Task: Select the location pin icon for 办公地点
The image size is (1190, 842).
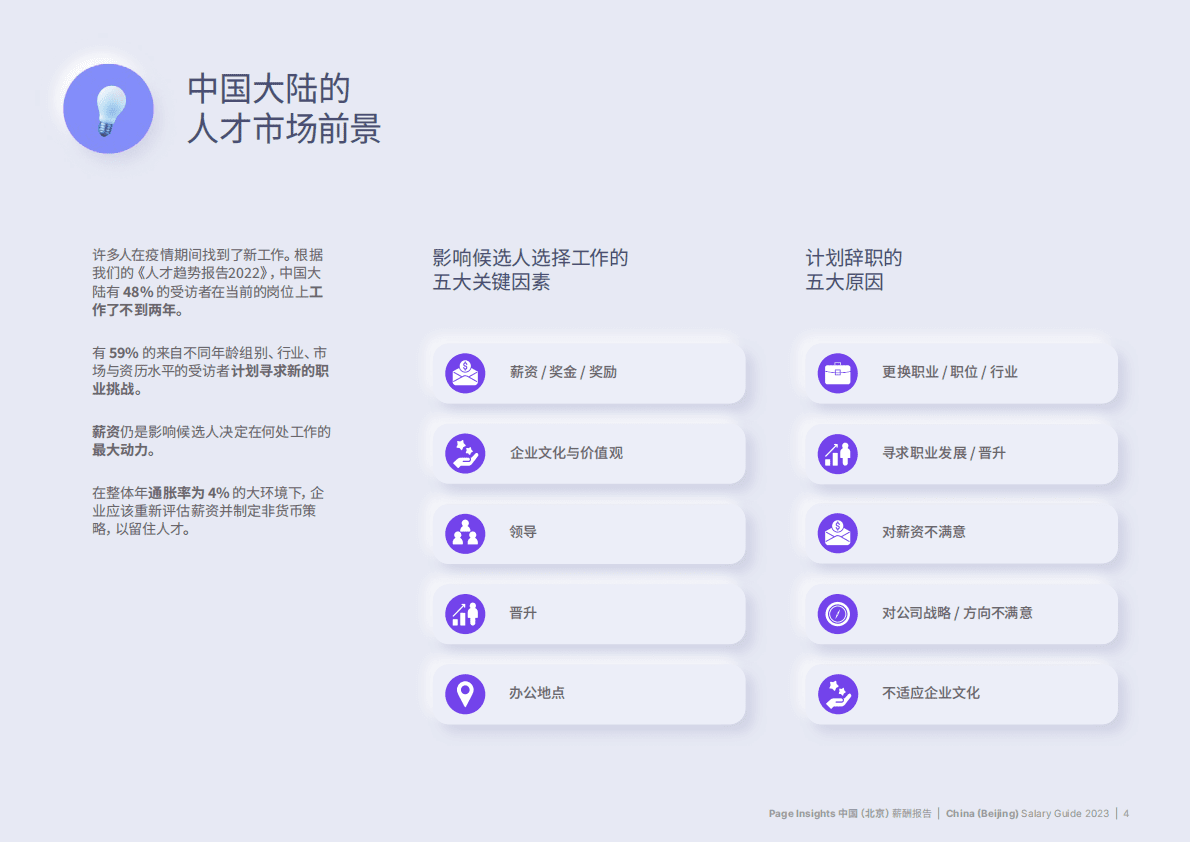Action: click(465, 692)
